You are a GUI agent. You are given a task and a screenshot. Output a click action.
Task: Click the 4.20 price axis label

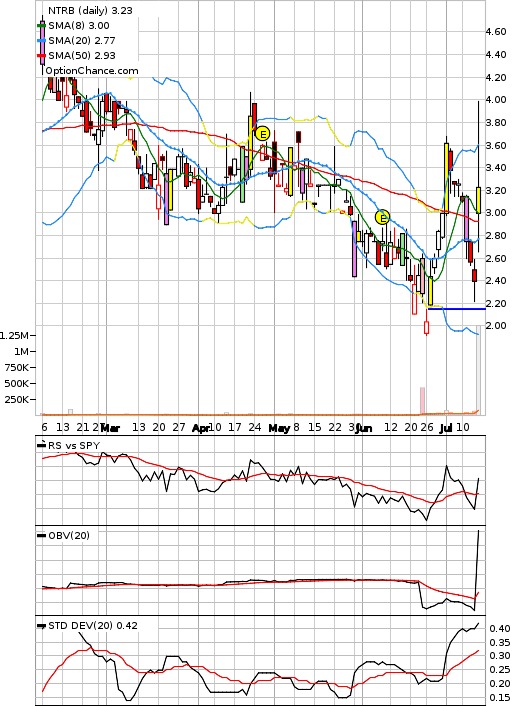[x=495, y=77]
